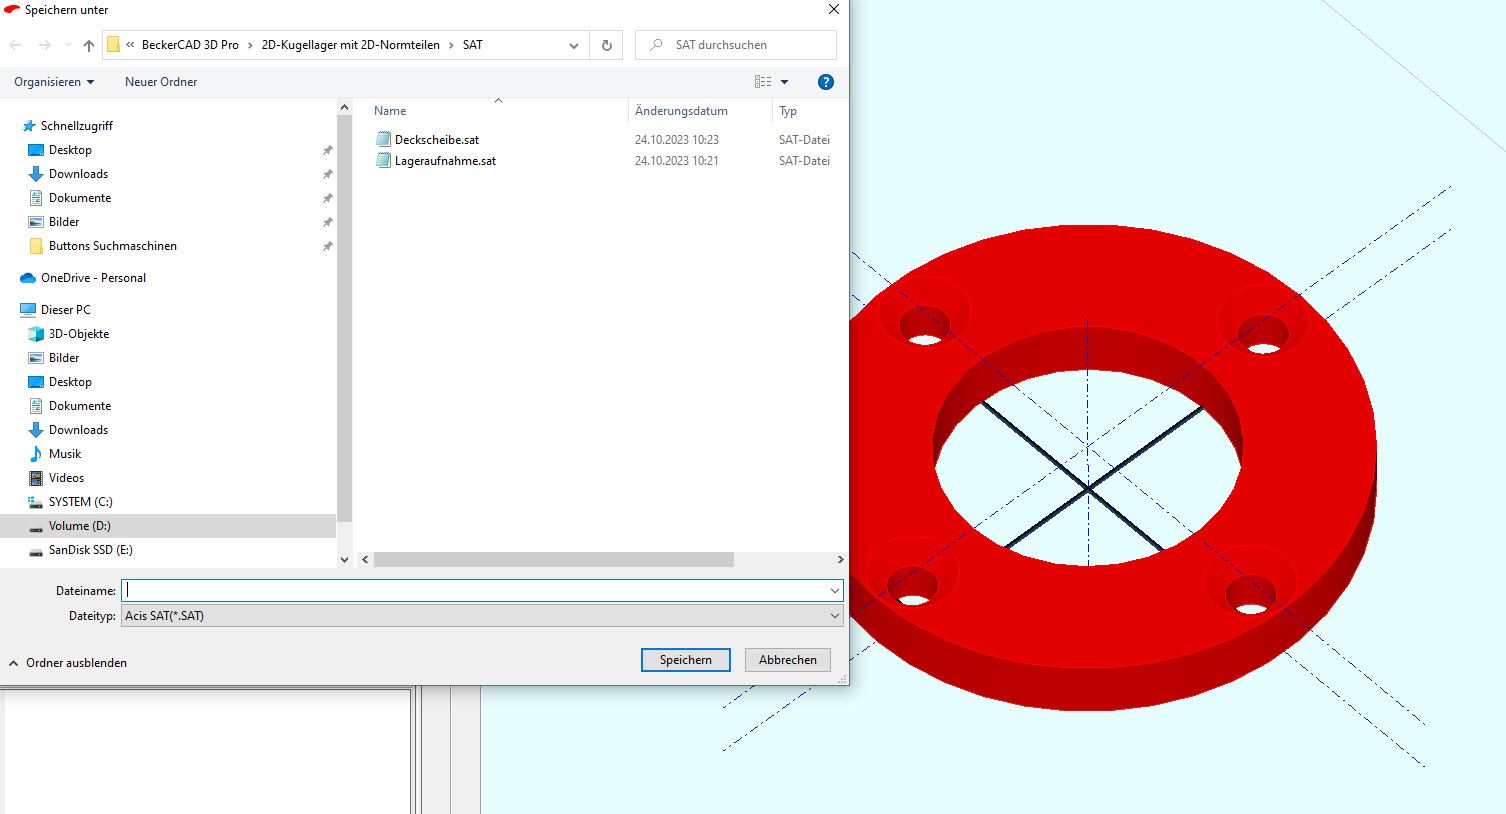
Task: Open Downloads under Schnellzugriff
Action: 78,174
